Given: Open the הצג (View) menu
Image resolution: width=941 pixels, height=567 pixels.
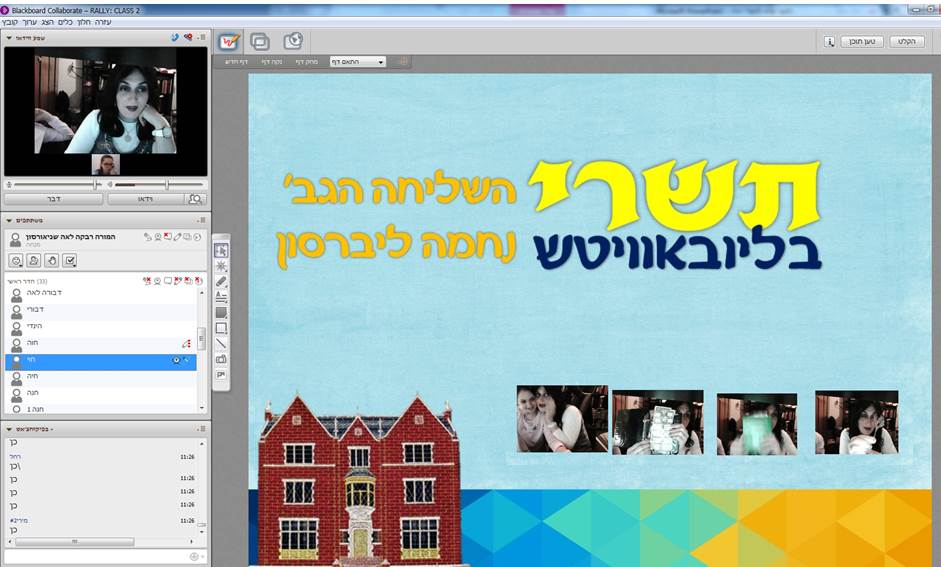Looking at the screenshot, I should tap(48, 22).
